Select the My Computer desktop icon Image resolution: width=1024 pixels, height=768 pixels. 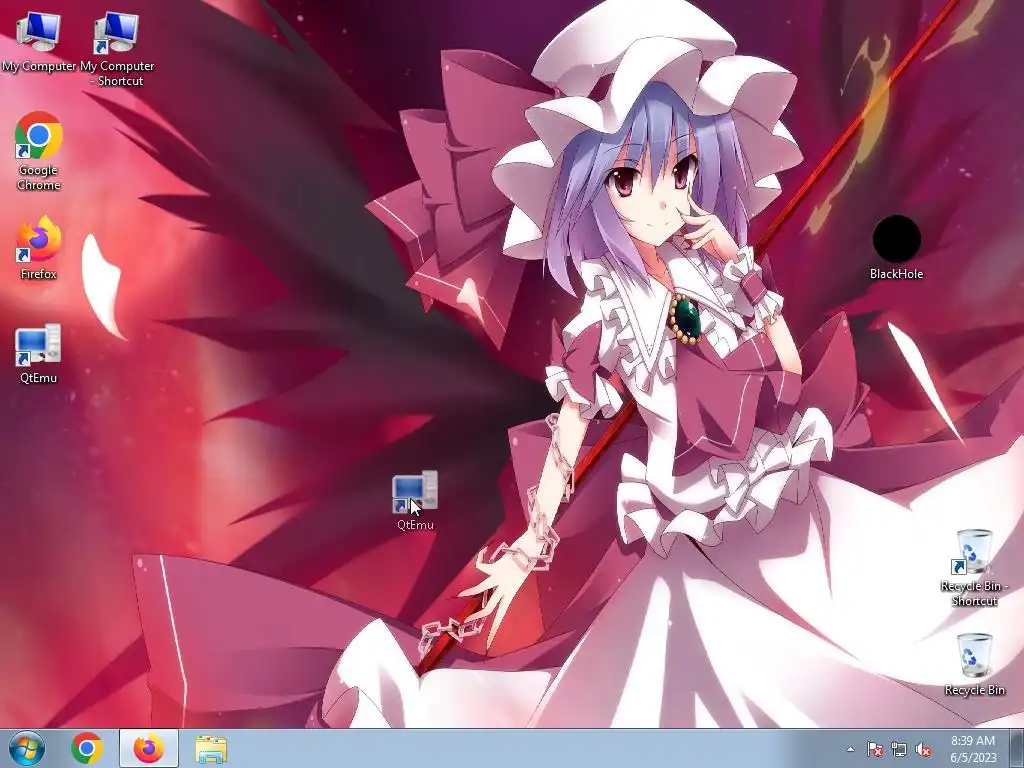click(38, 41)
